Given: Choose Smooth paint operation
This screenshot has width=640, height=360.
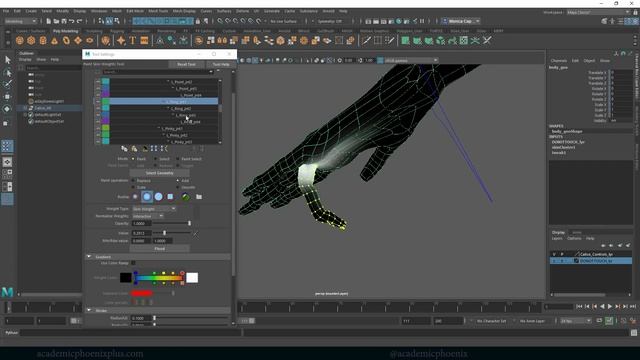Looking at the screenshot, I should (x=178, y=187).
